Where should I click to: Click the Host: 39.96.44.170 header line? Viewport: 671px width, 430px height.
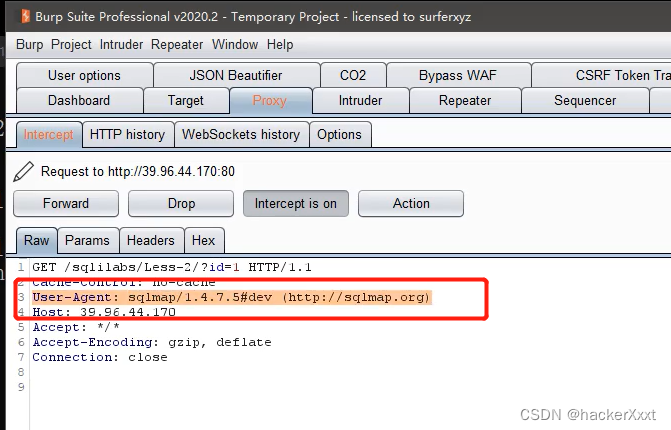pyautogui.click(x=104, y=312)
